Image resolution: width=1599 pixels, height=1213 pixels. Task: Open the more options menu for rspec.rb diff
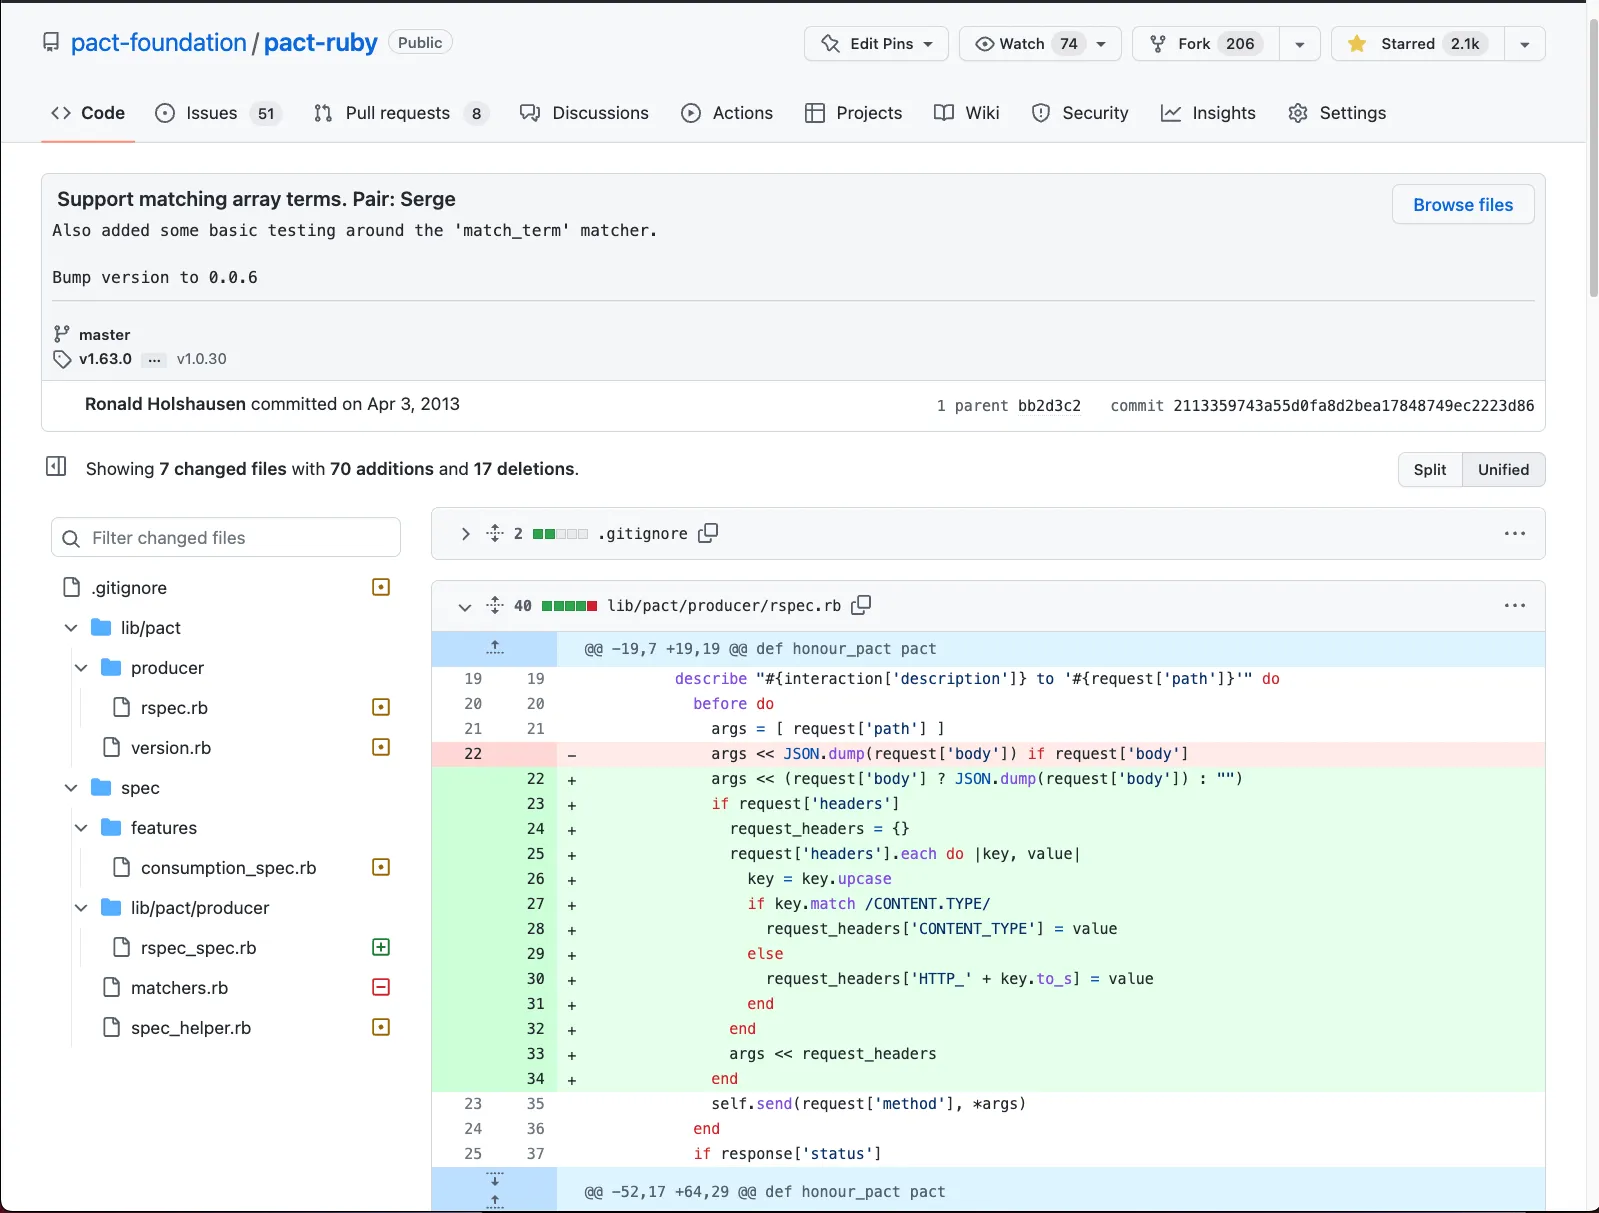point(1515,605)
